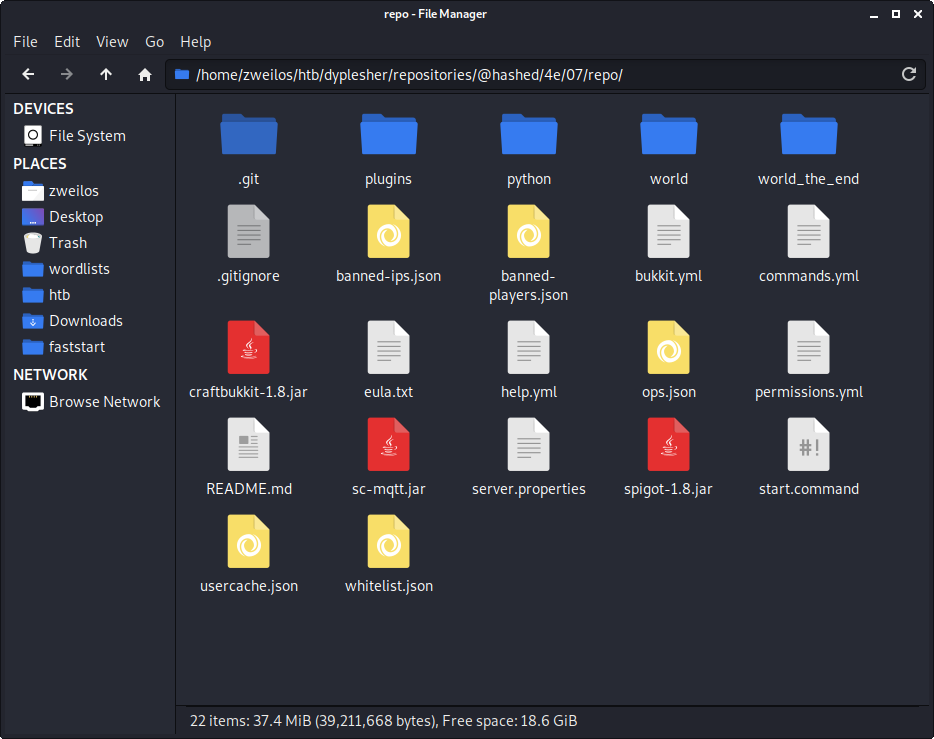
Task: Select the commands.yml file icon
Action: pos(809,232)
